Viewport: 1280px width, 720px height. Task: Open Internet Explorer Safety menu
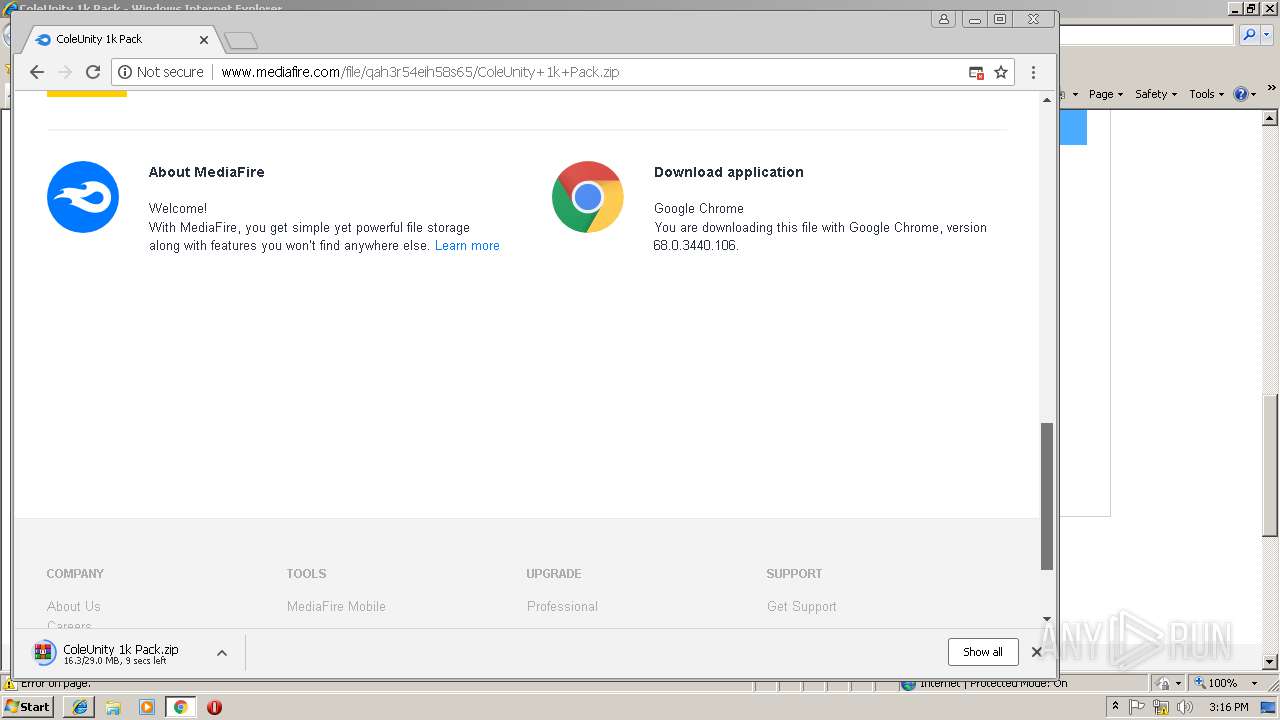pos(1156,94)
